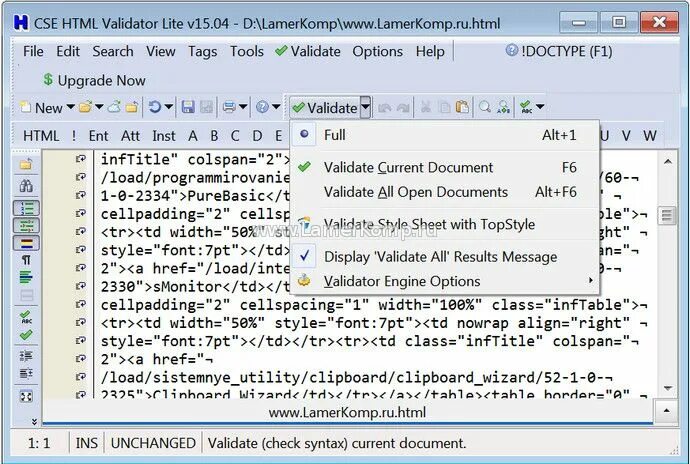
Task: Click the UNCHANGED status bar entry
Action: 153,443
